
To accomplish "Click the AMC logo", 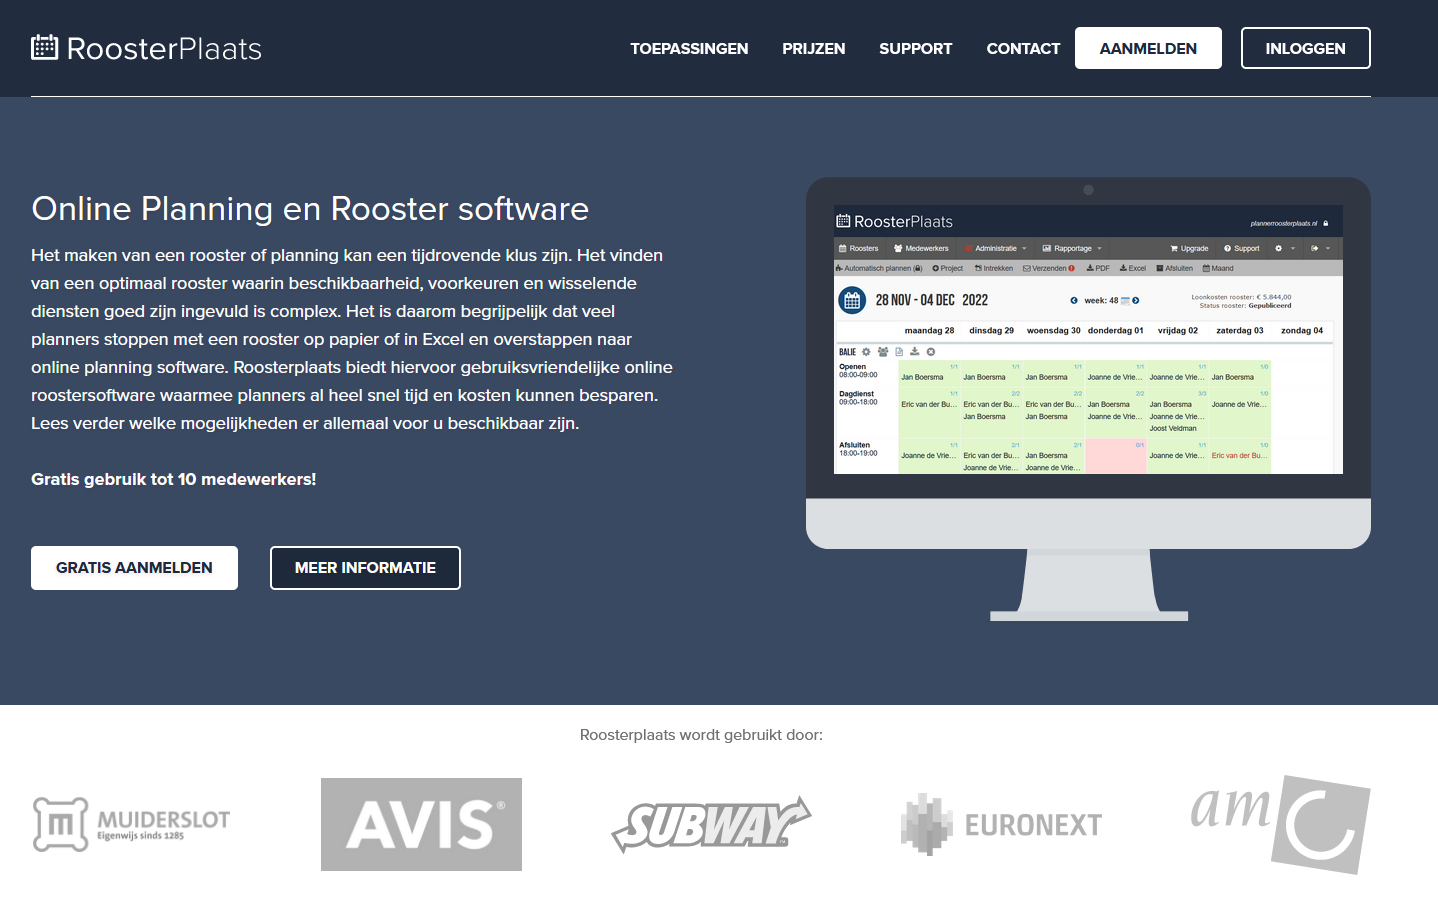I will [1281, 824].
